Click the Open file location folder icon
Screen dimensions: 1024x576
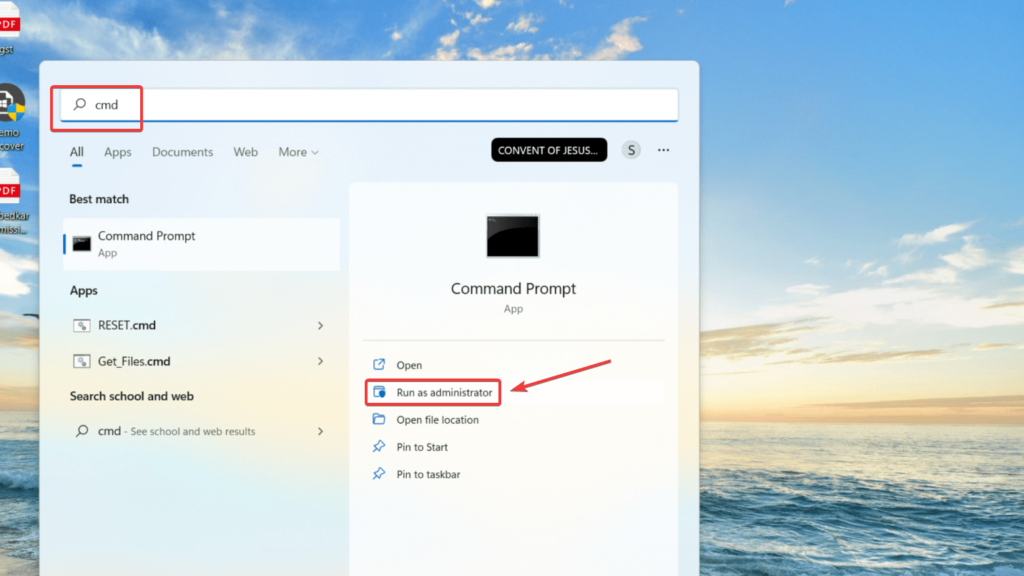tap(379, 420)
